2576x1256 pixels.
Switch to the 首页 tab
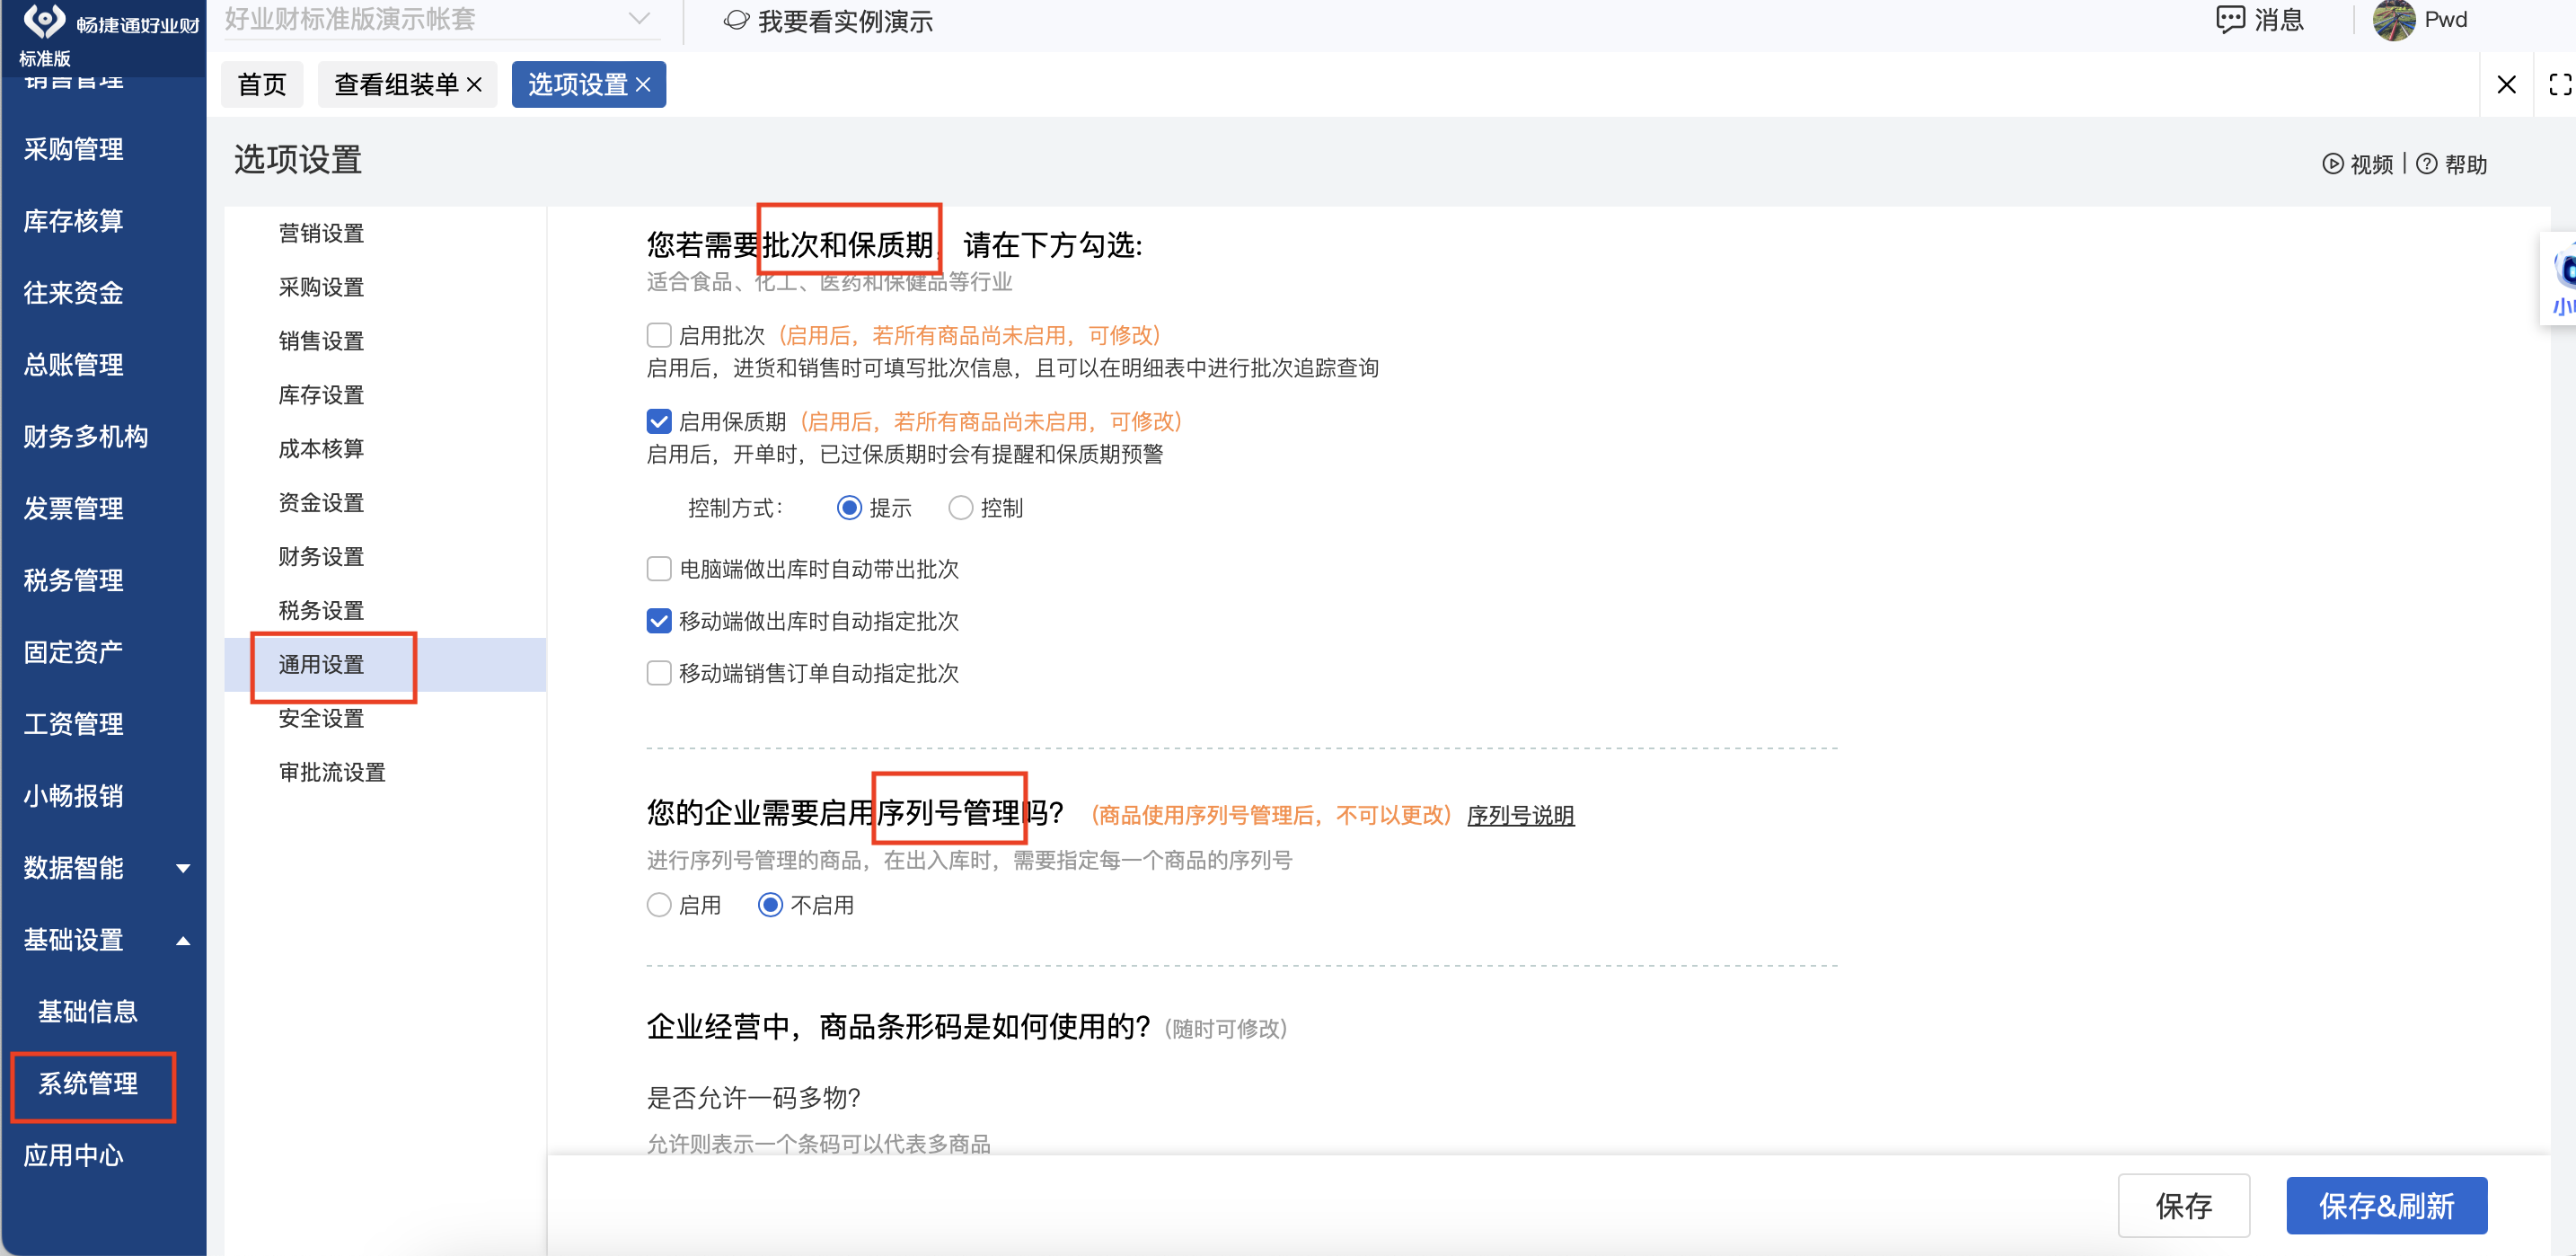click(x=262, y=85)
